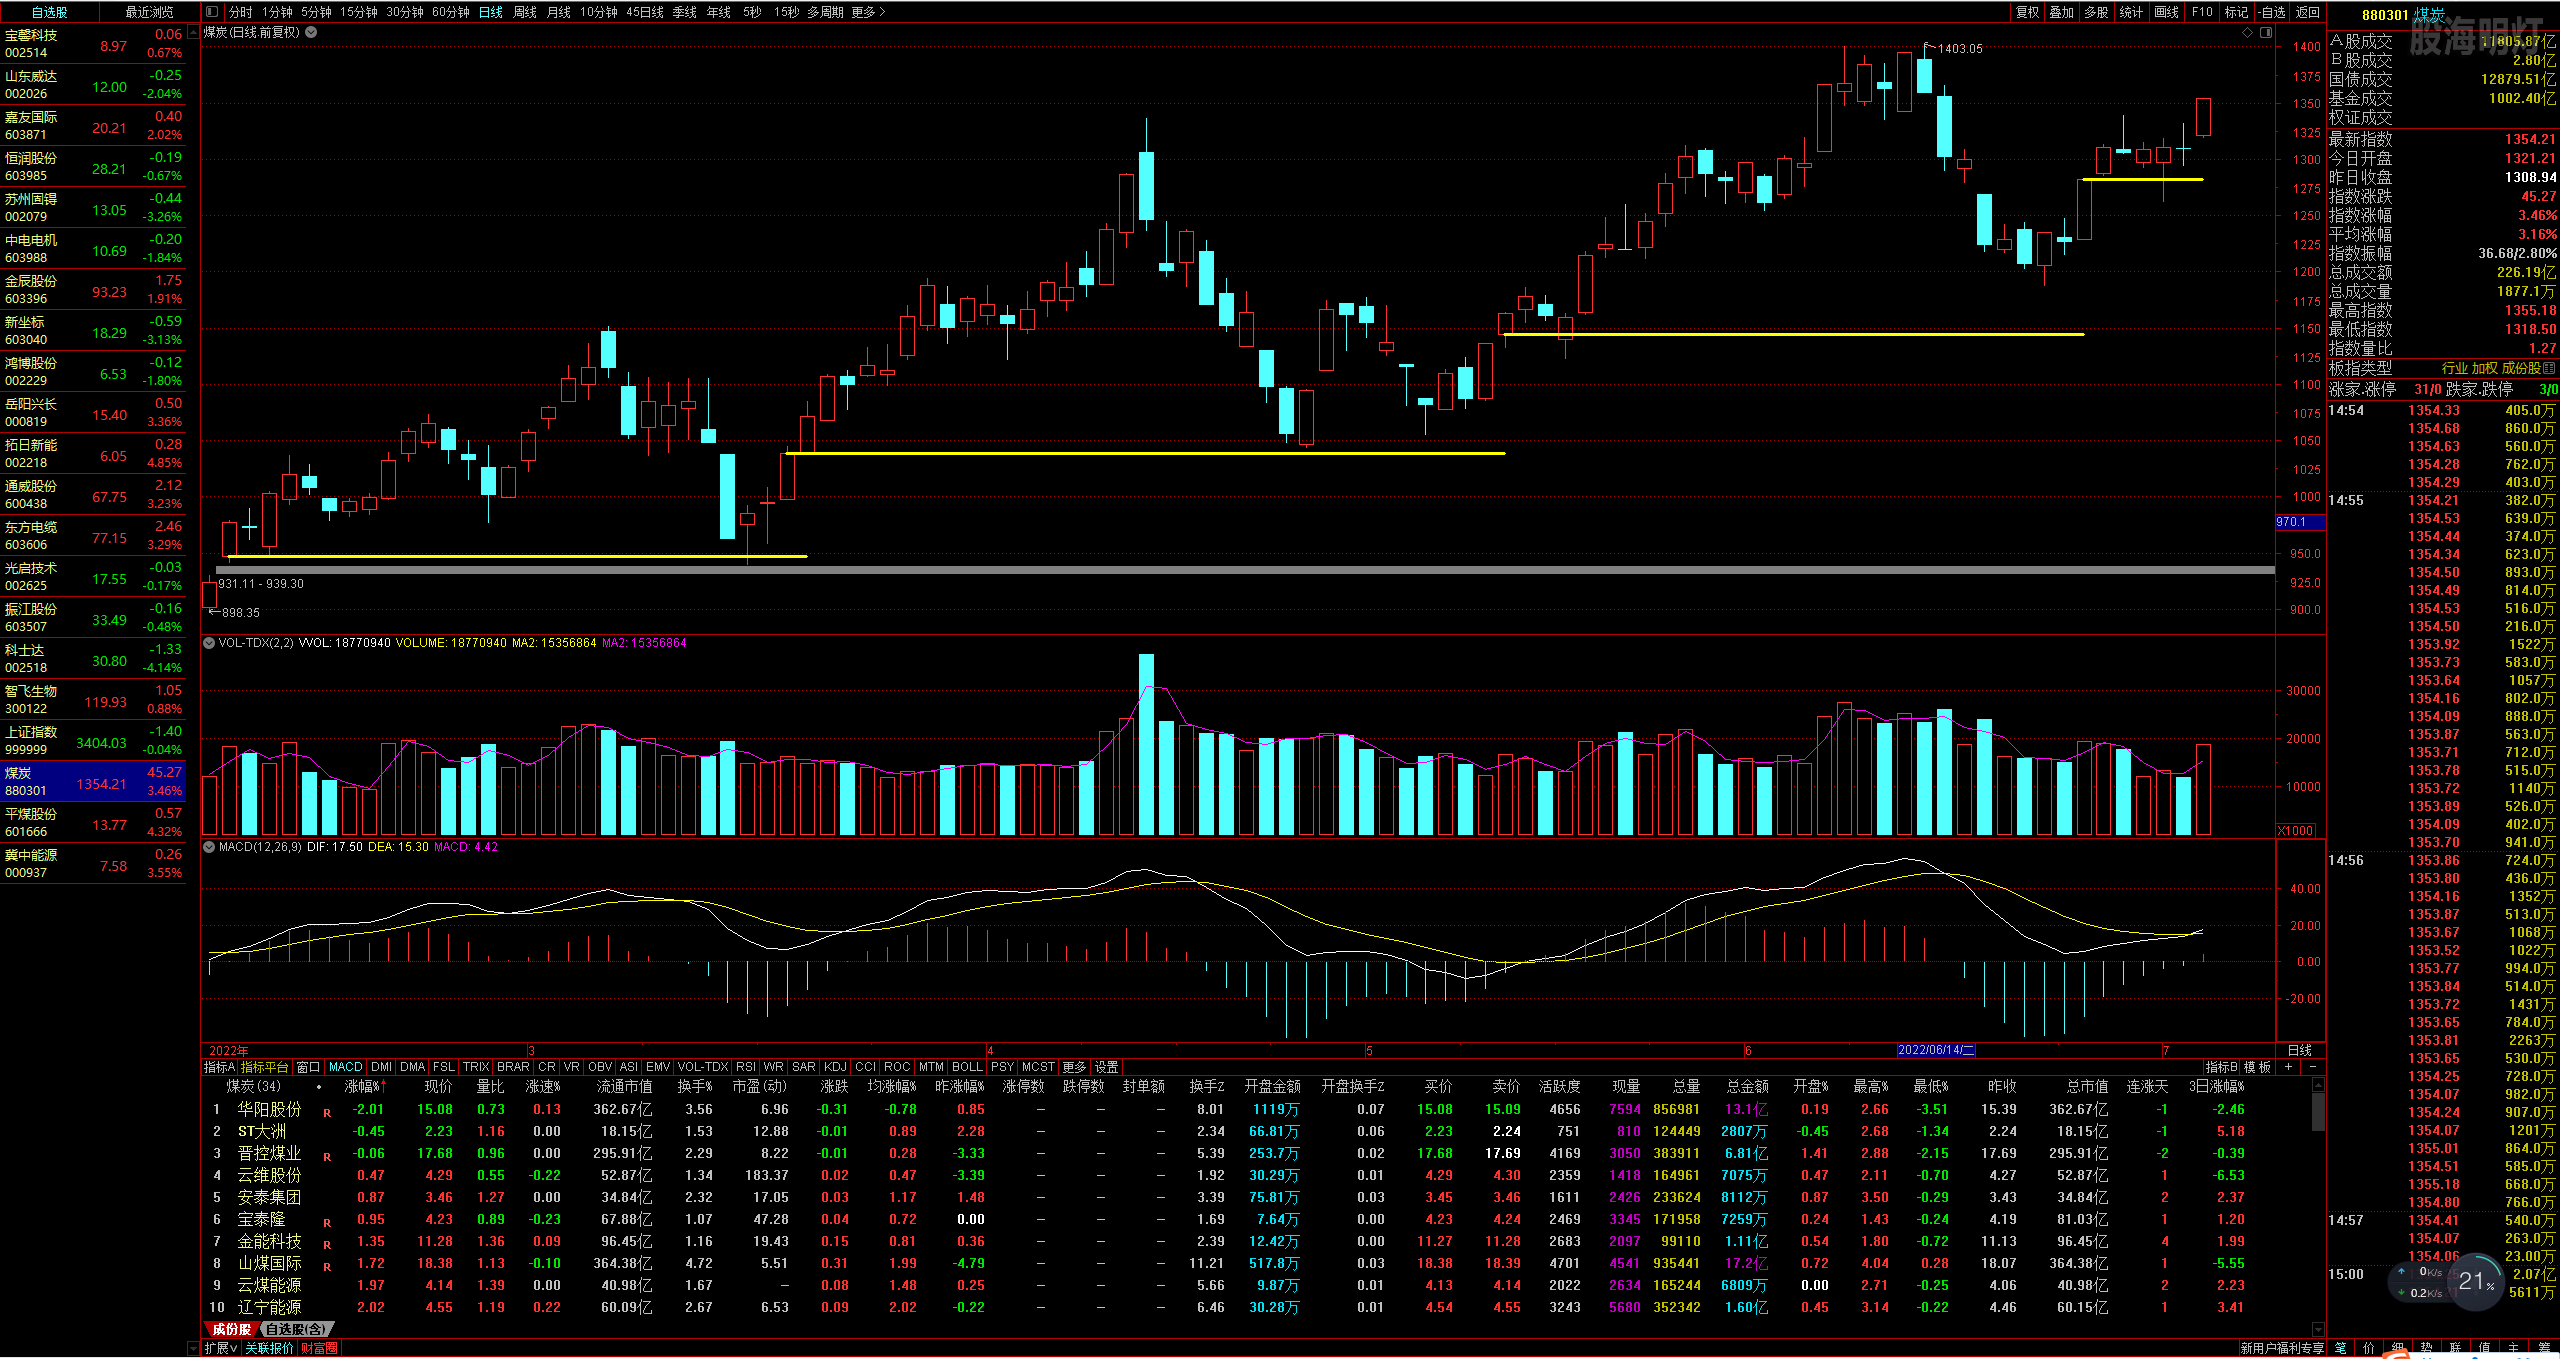Expand 更多 period options
The image size is (2560, 1359).
tap(868, 12)
